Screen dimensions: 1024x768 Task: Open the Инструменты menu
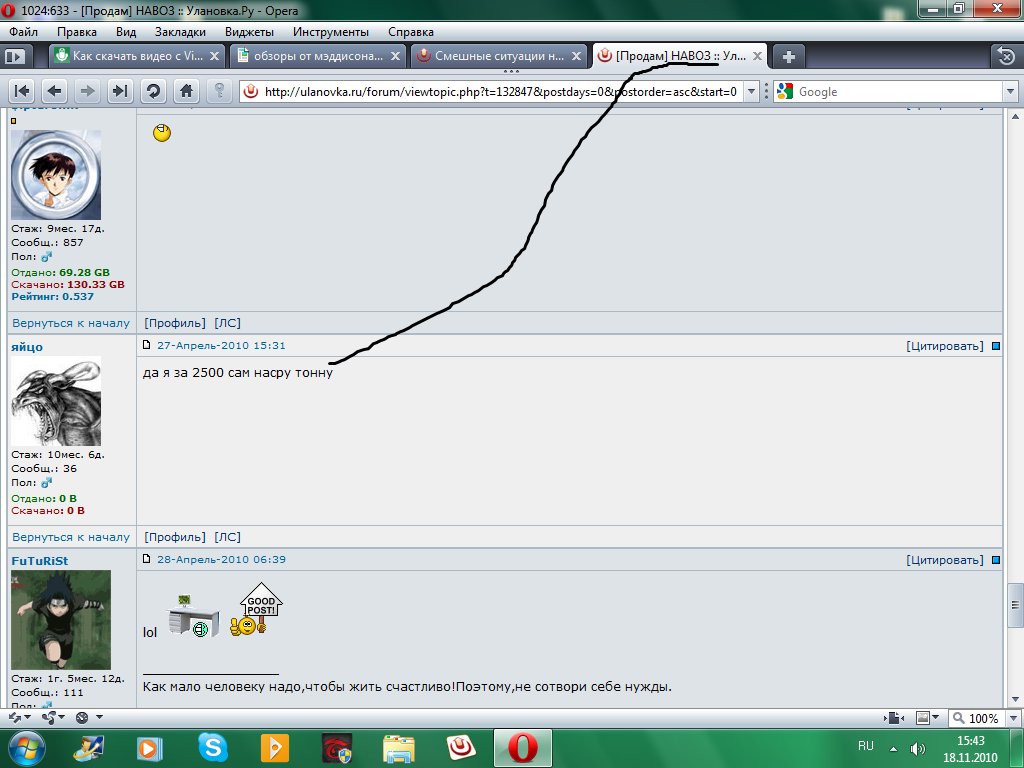[x=330, y=32]
